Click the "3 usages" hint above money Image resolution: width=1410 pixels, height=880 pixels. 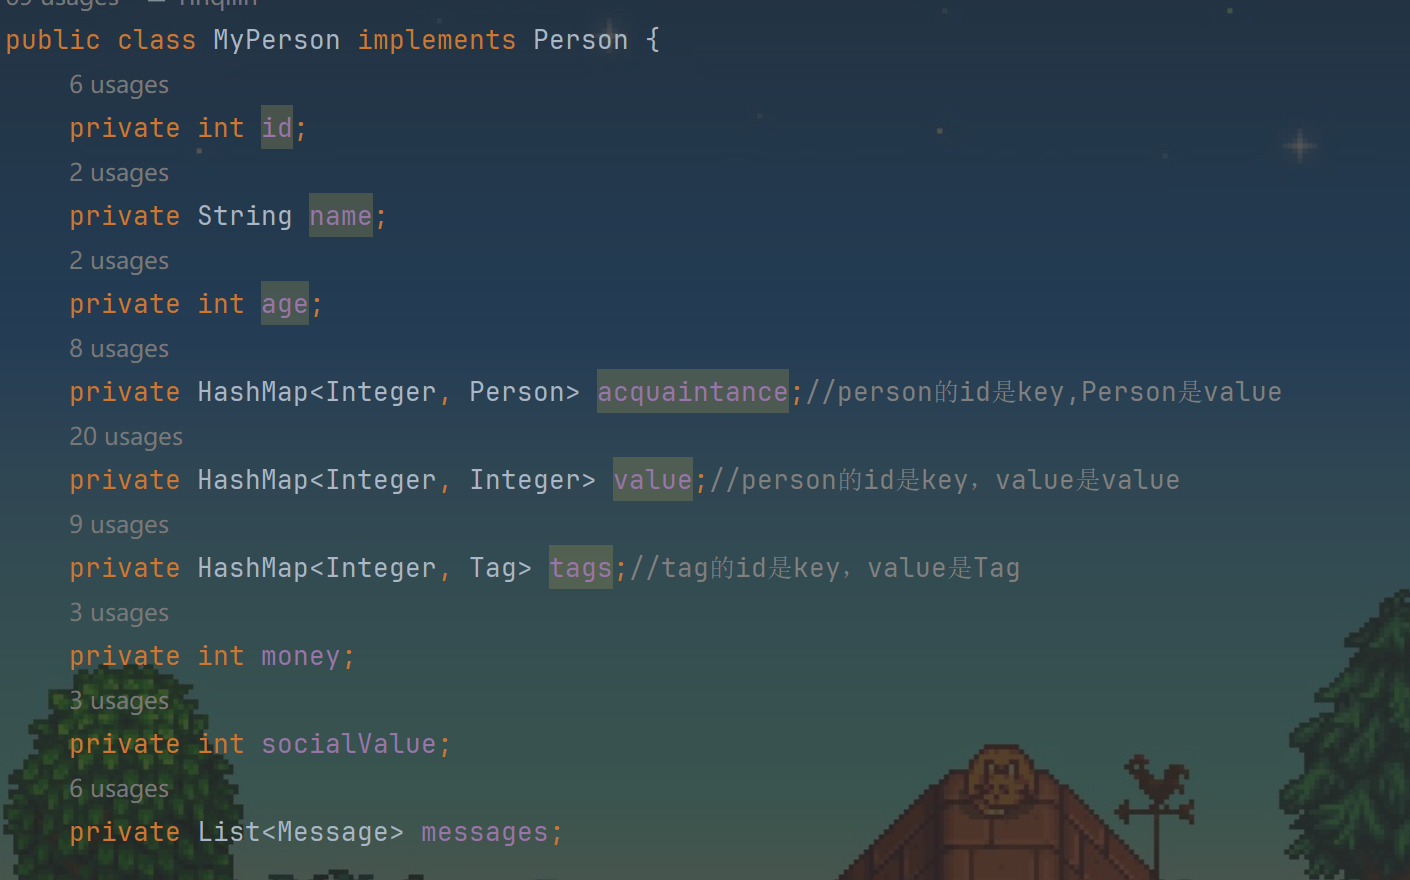119,613
